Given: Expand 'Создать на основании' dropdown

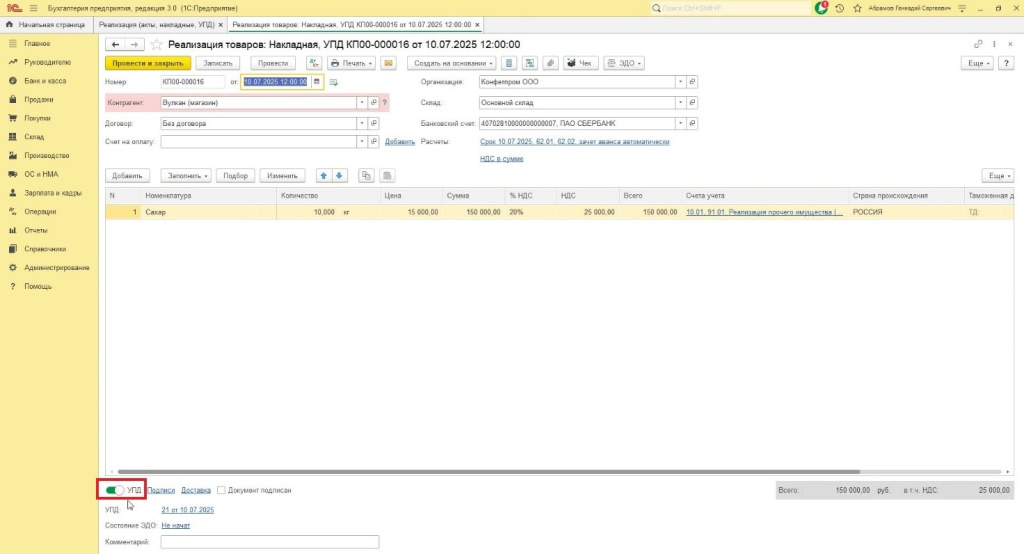Looking at the screenshot, I should 452,63.
